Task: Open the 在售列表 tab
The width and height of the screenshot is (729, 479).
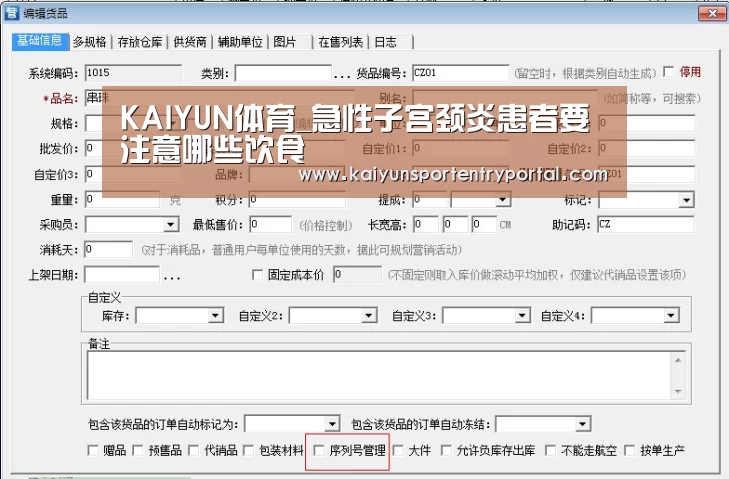Action: click(340, 42)
